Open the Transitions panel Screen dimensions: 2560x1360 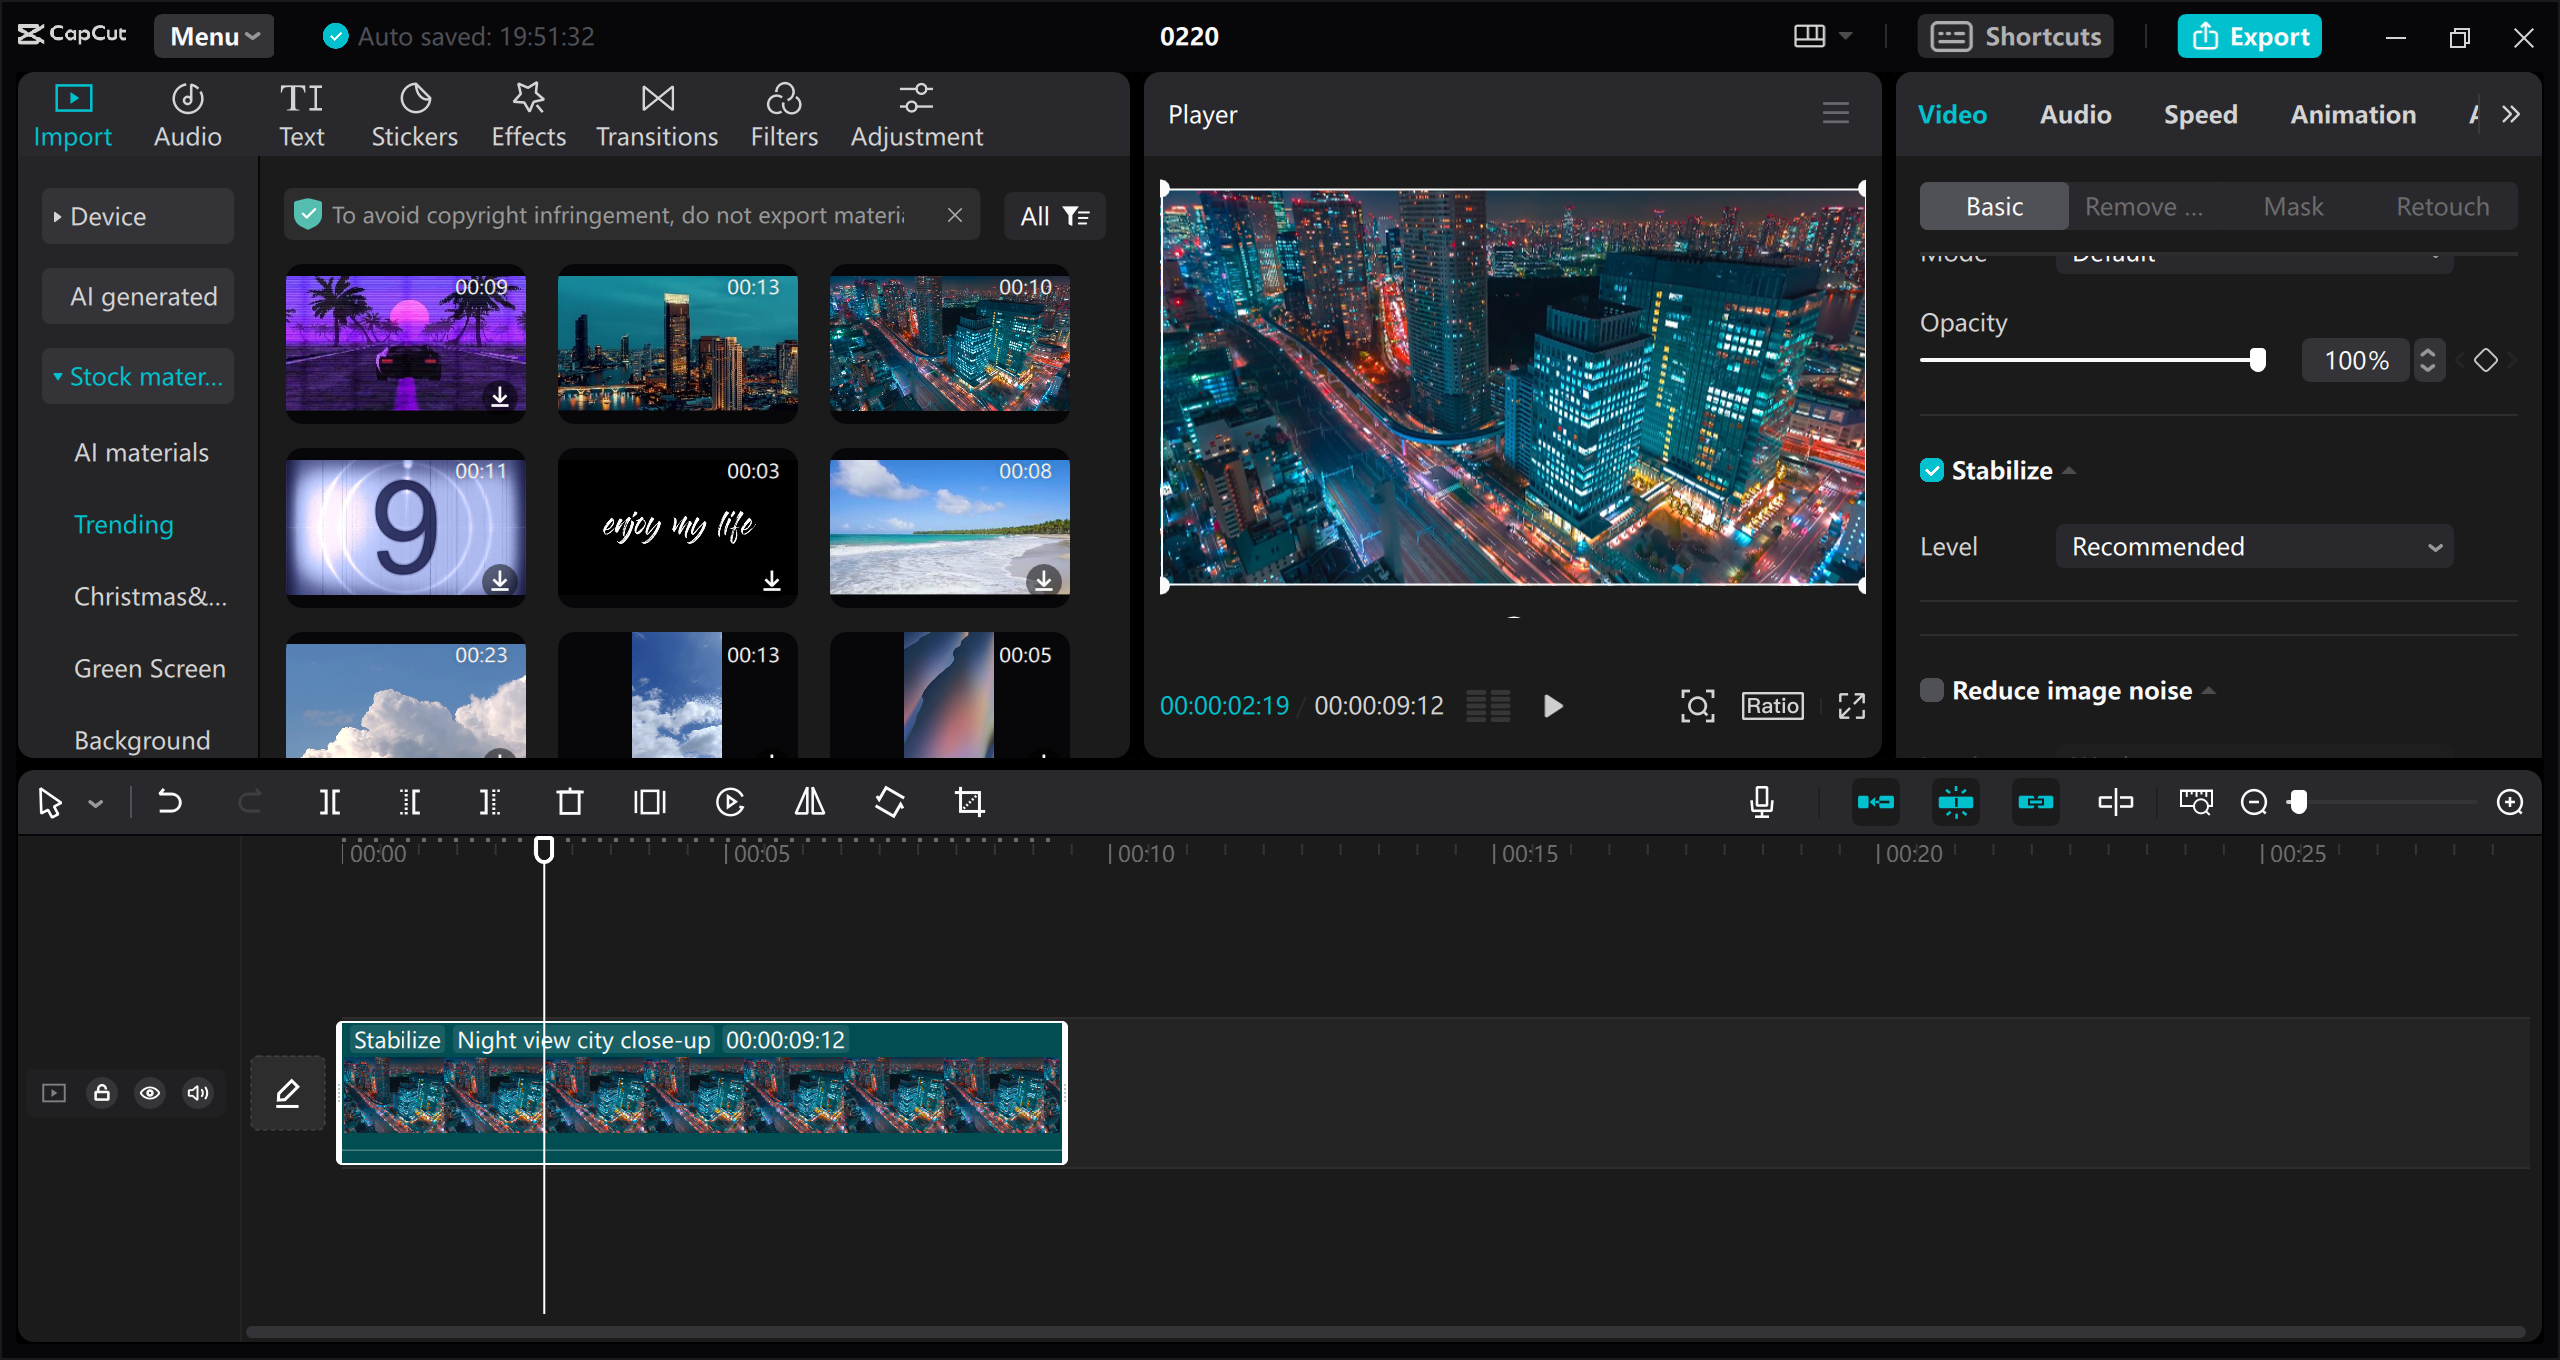pyautogui.click(x=656, y=113)
